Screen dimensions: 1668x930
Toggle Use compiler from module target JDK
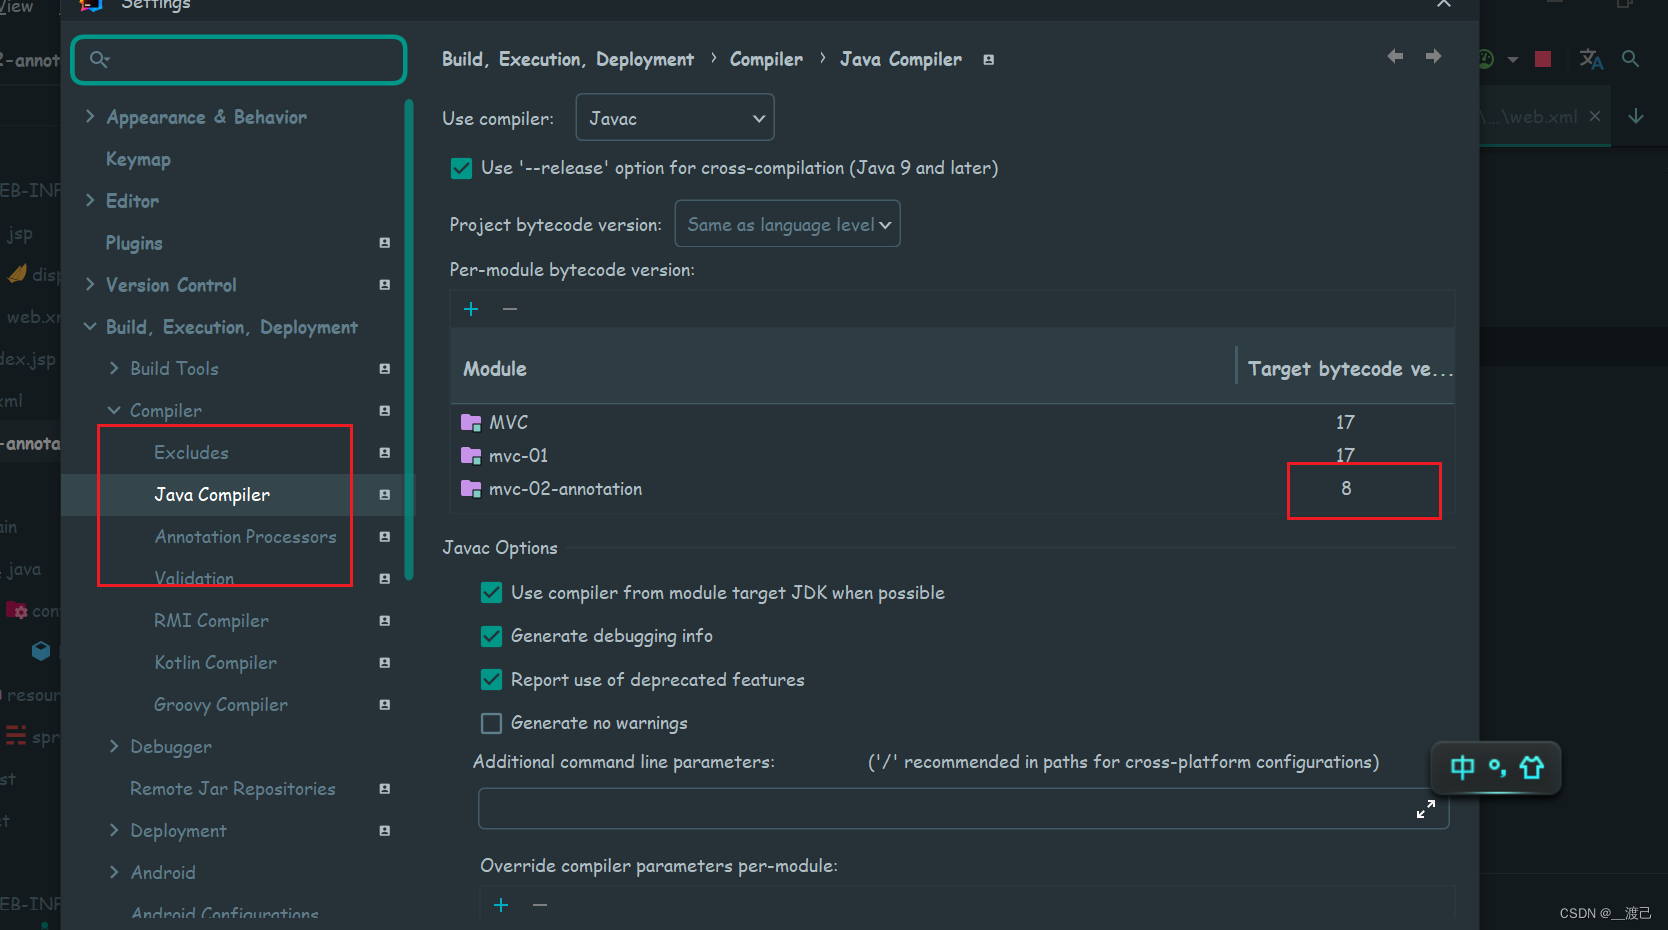click(491, 593)
